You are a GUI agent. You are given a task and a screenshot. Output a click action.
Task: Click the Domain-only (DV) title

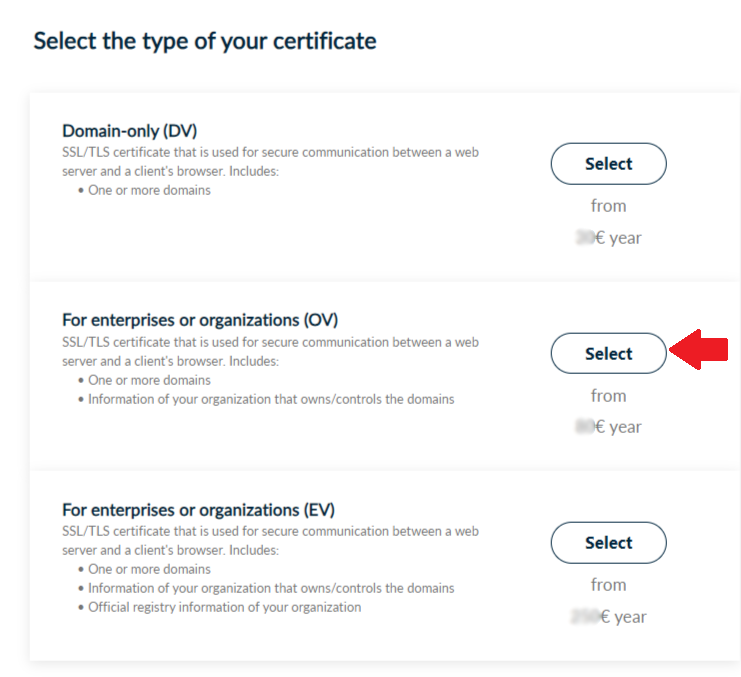(130, 131)
